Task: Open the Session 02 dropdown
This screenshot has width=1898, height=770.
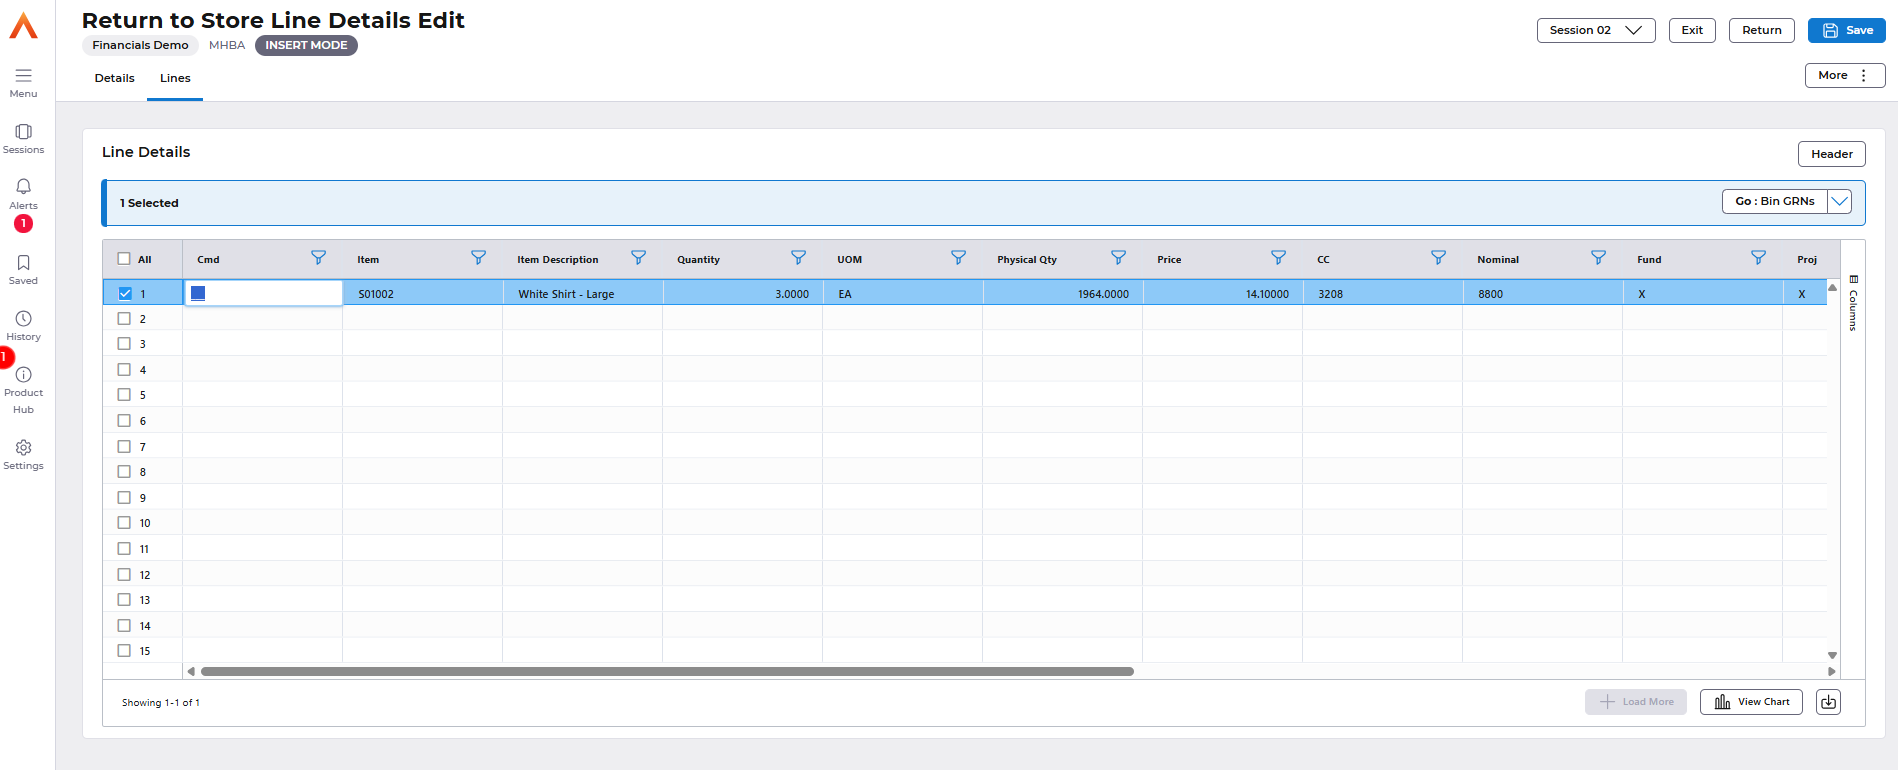Action: tap(1596, 30)
